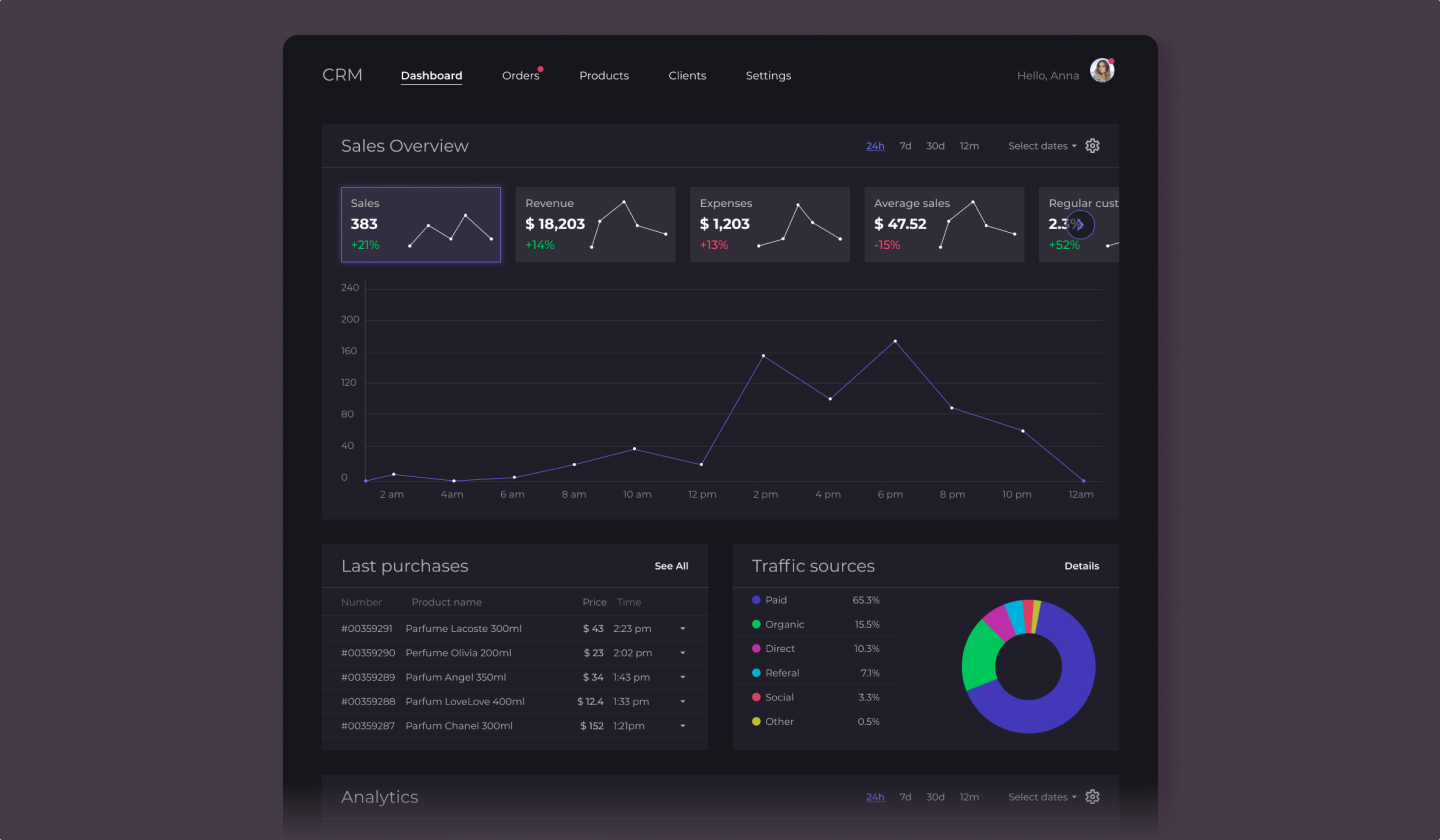Select 7d range in Analytics
Viewport: 1440px width, 840px height.
pos(905,797)
